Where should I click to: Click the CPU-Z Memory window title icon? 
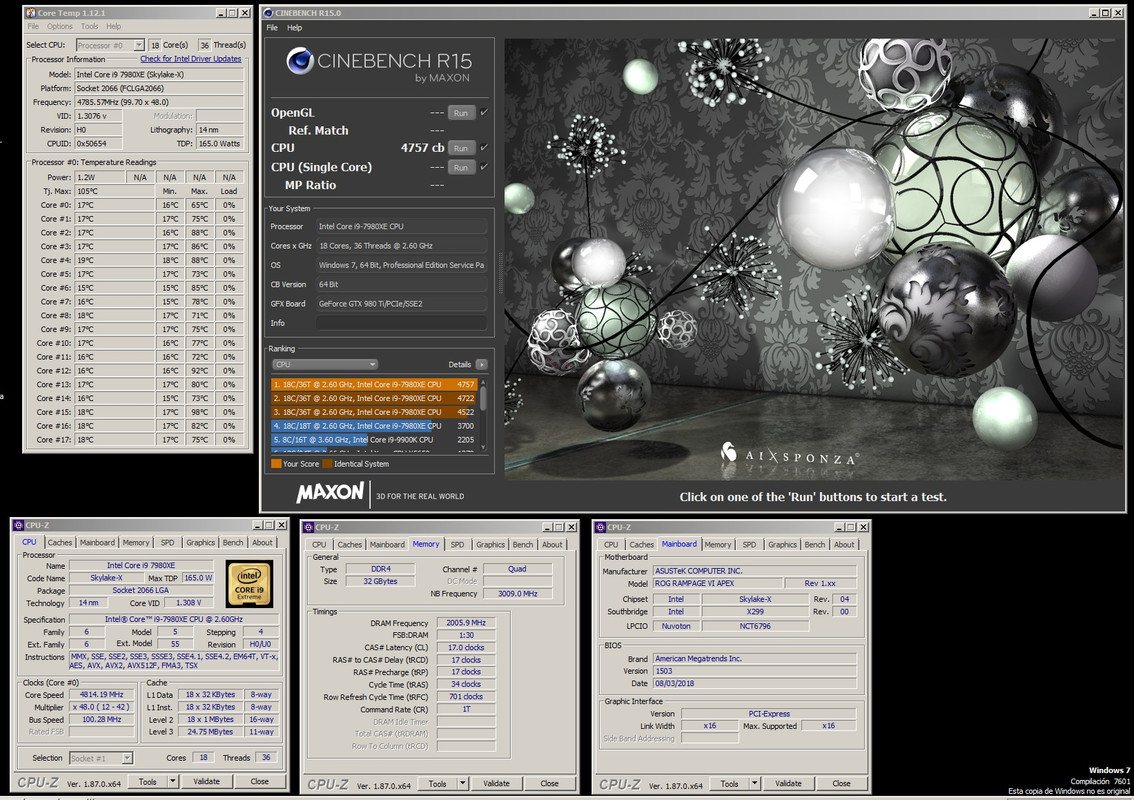[308, 527]
